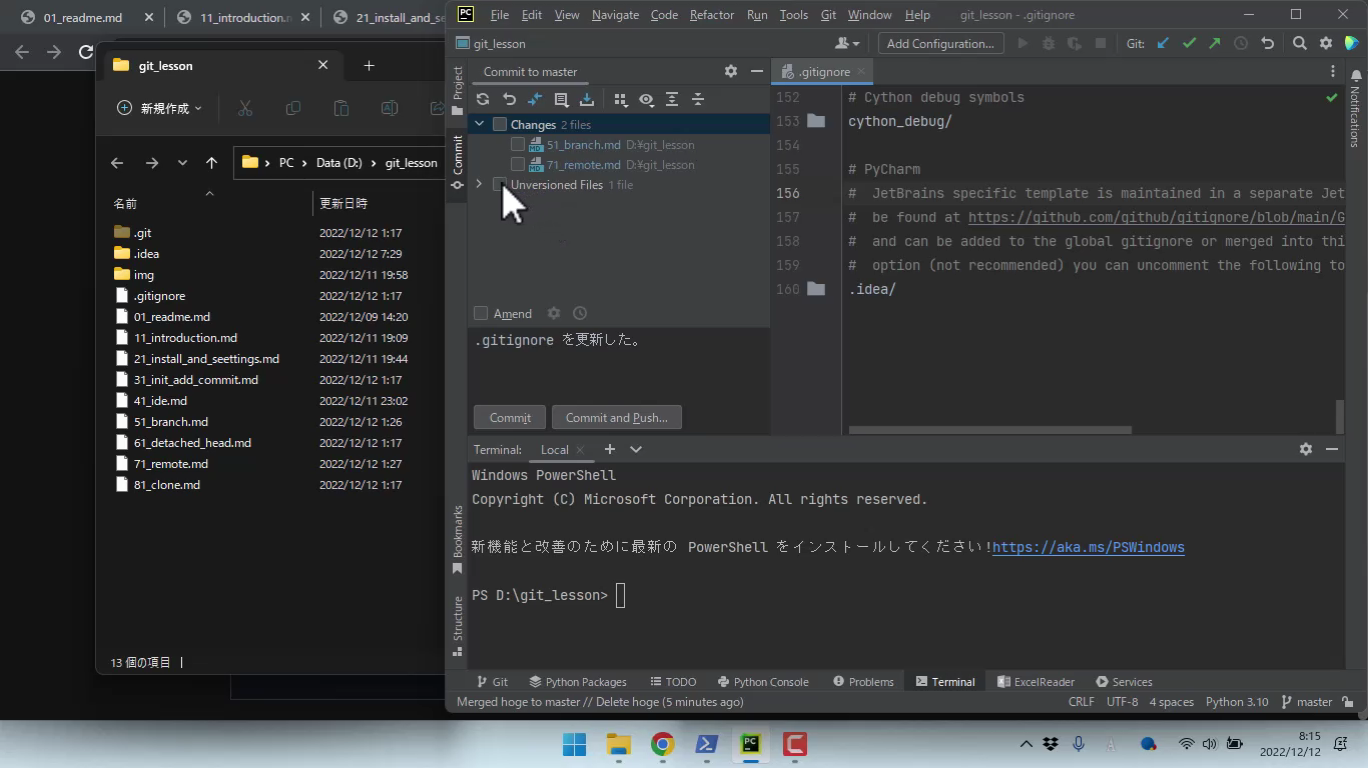
Task: Click the Refresh icon in Commit panel
Action: pyautogui.click(x=483, y=99)
